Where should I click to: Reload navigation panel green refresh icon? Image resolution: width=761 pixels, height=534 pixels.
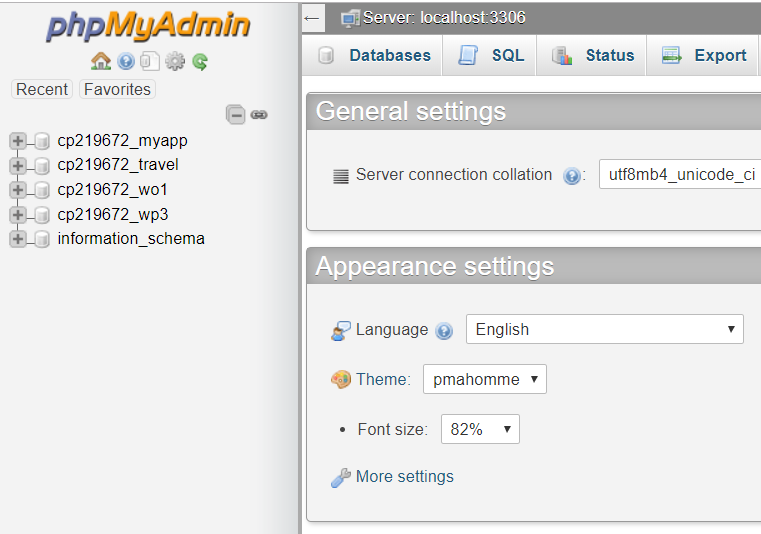tap(200, 62)
